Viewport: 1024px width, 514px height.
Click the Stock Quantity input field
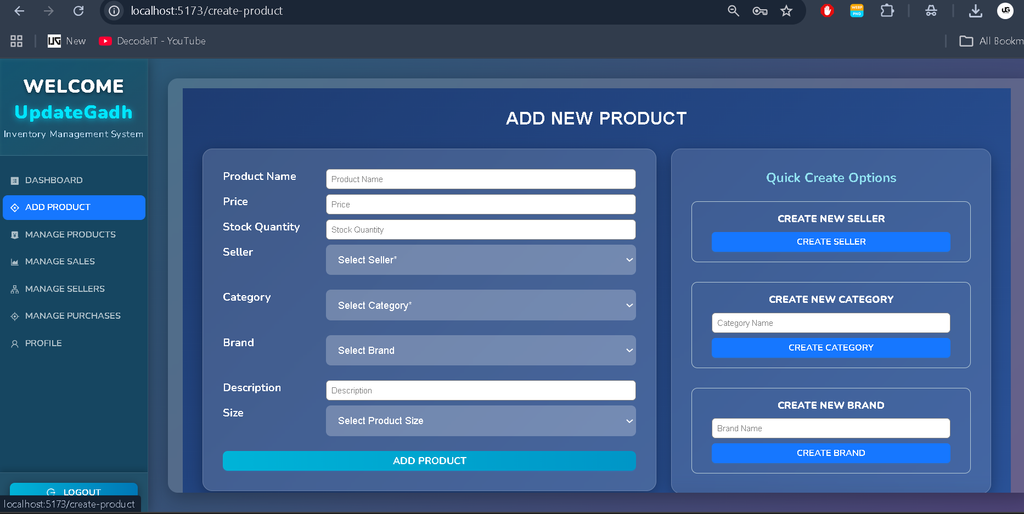point(481,229)
